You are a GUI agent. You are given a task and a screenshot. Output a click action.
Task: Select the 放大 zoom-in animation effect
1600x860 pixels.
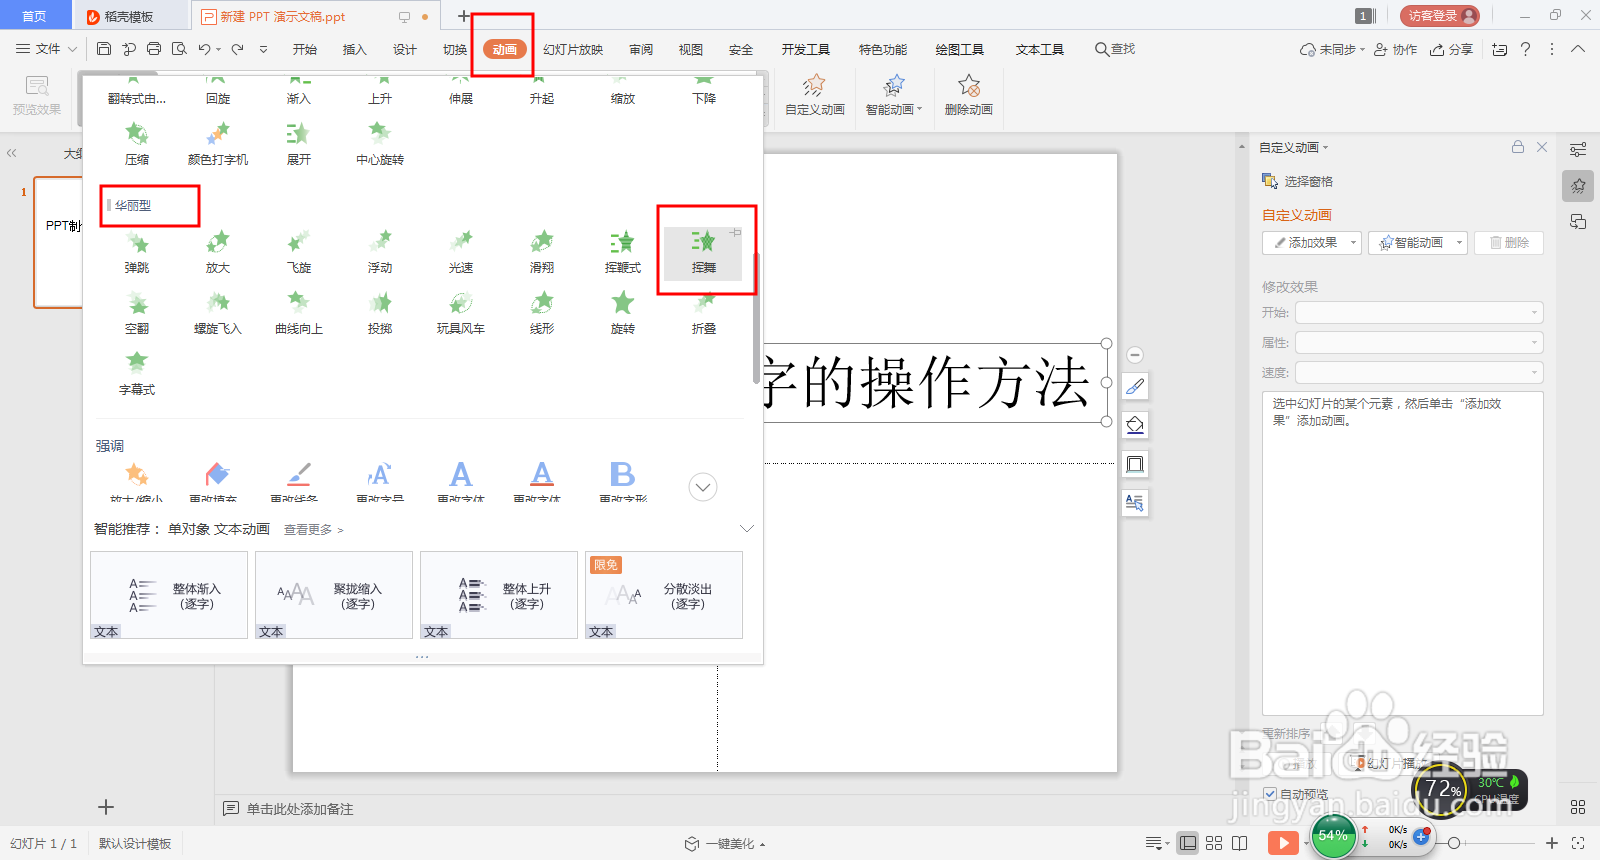click(x=218, y=252)
